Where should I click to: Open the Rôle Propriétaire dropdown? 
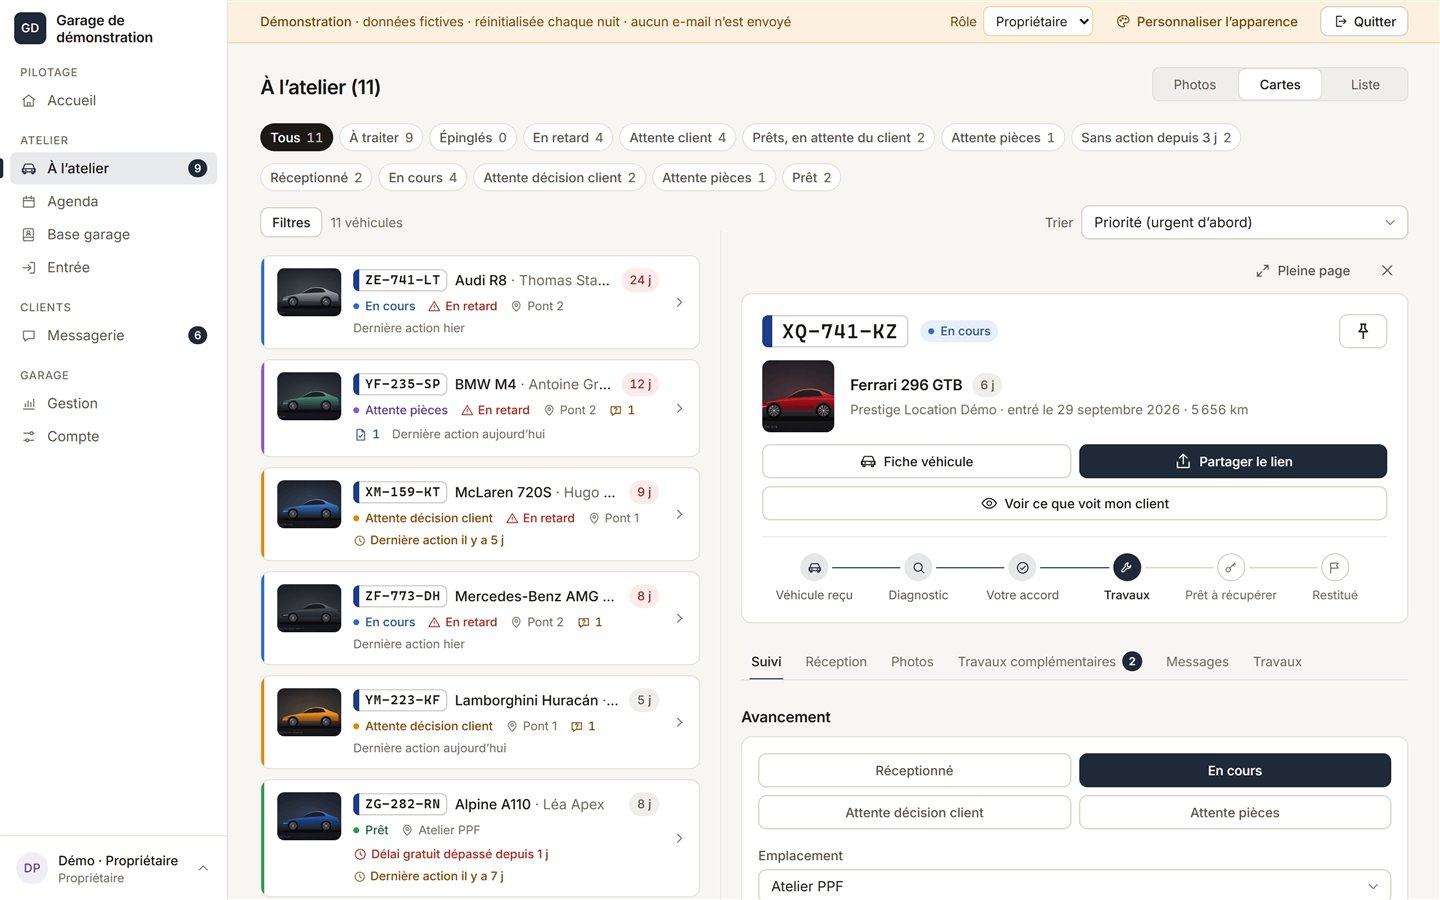(1038, 21)
